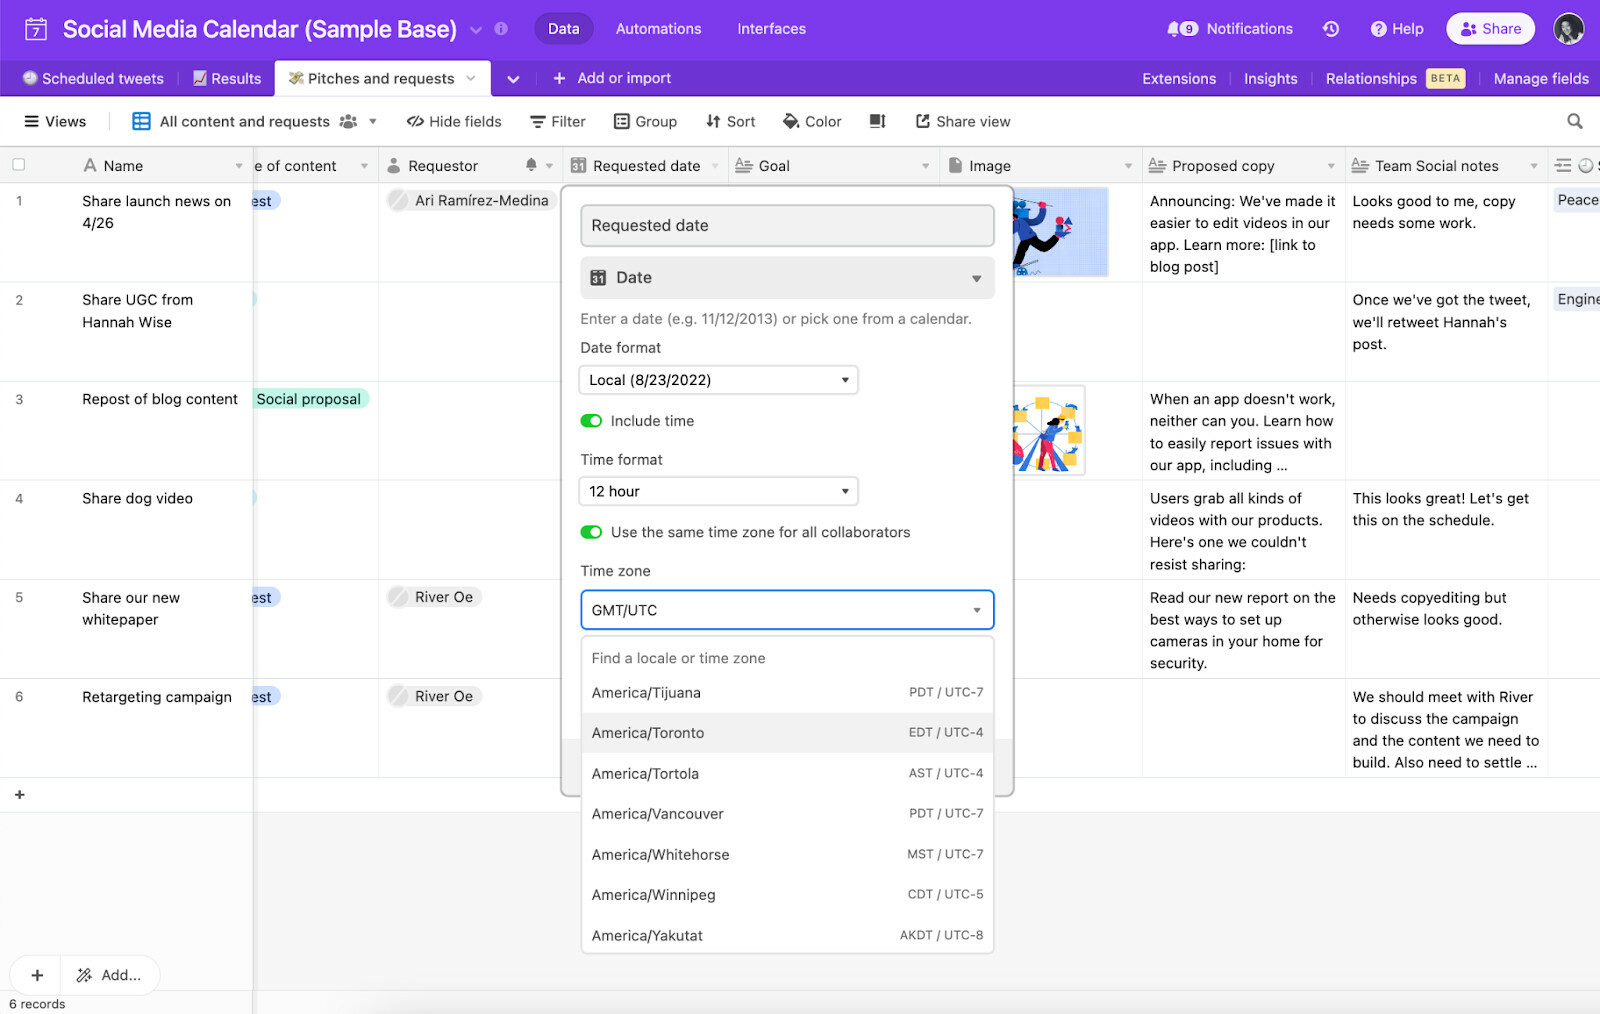Open Name field header dropdown arrow
The width and height of the screenshot is (1600, 1014).
(239, 166)
